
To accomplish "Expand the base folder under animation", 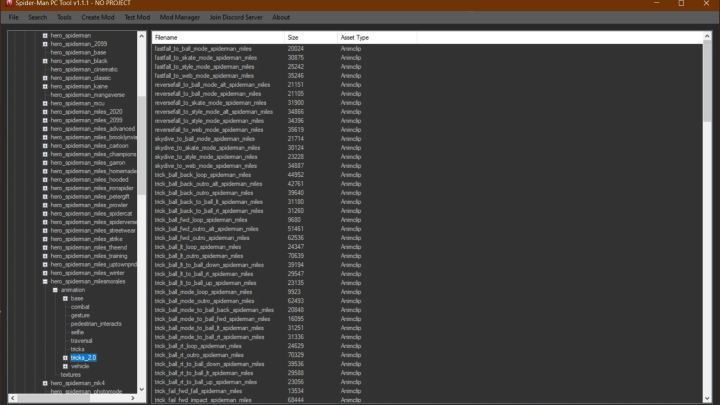I will tap(65, 298).
